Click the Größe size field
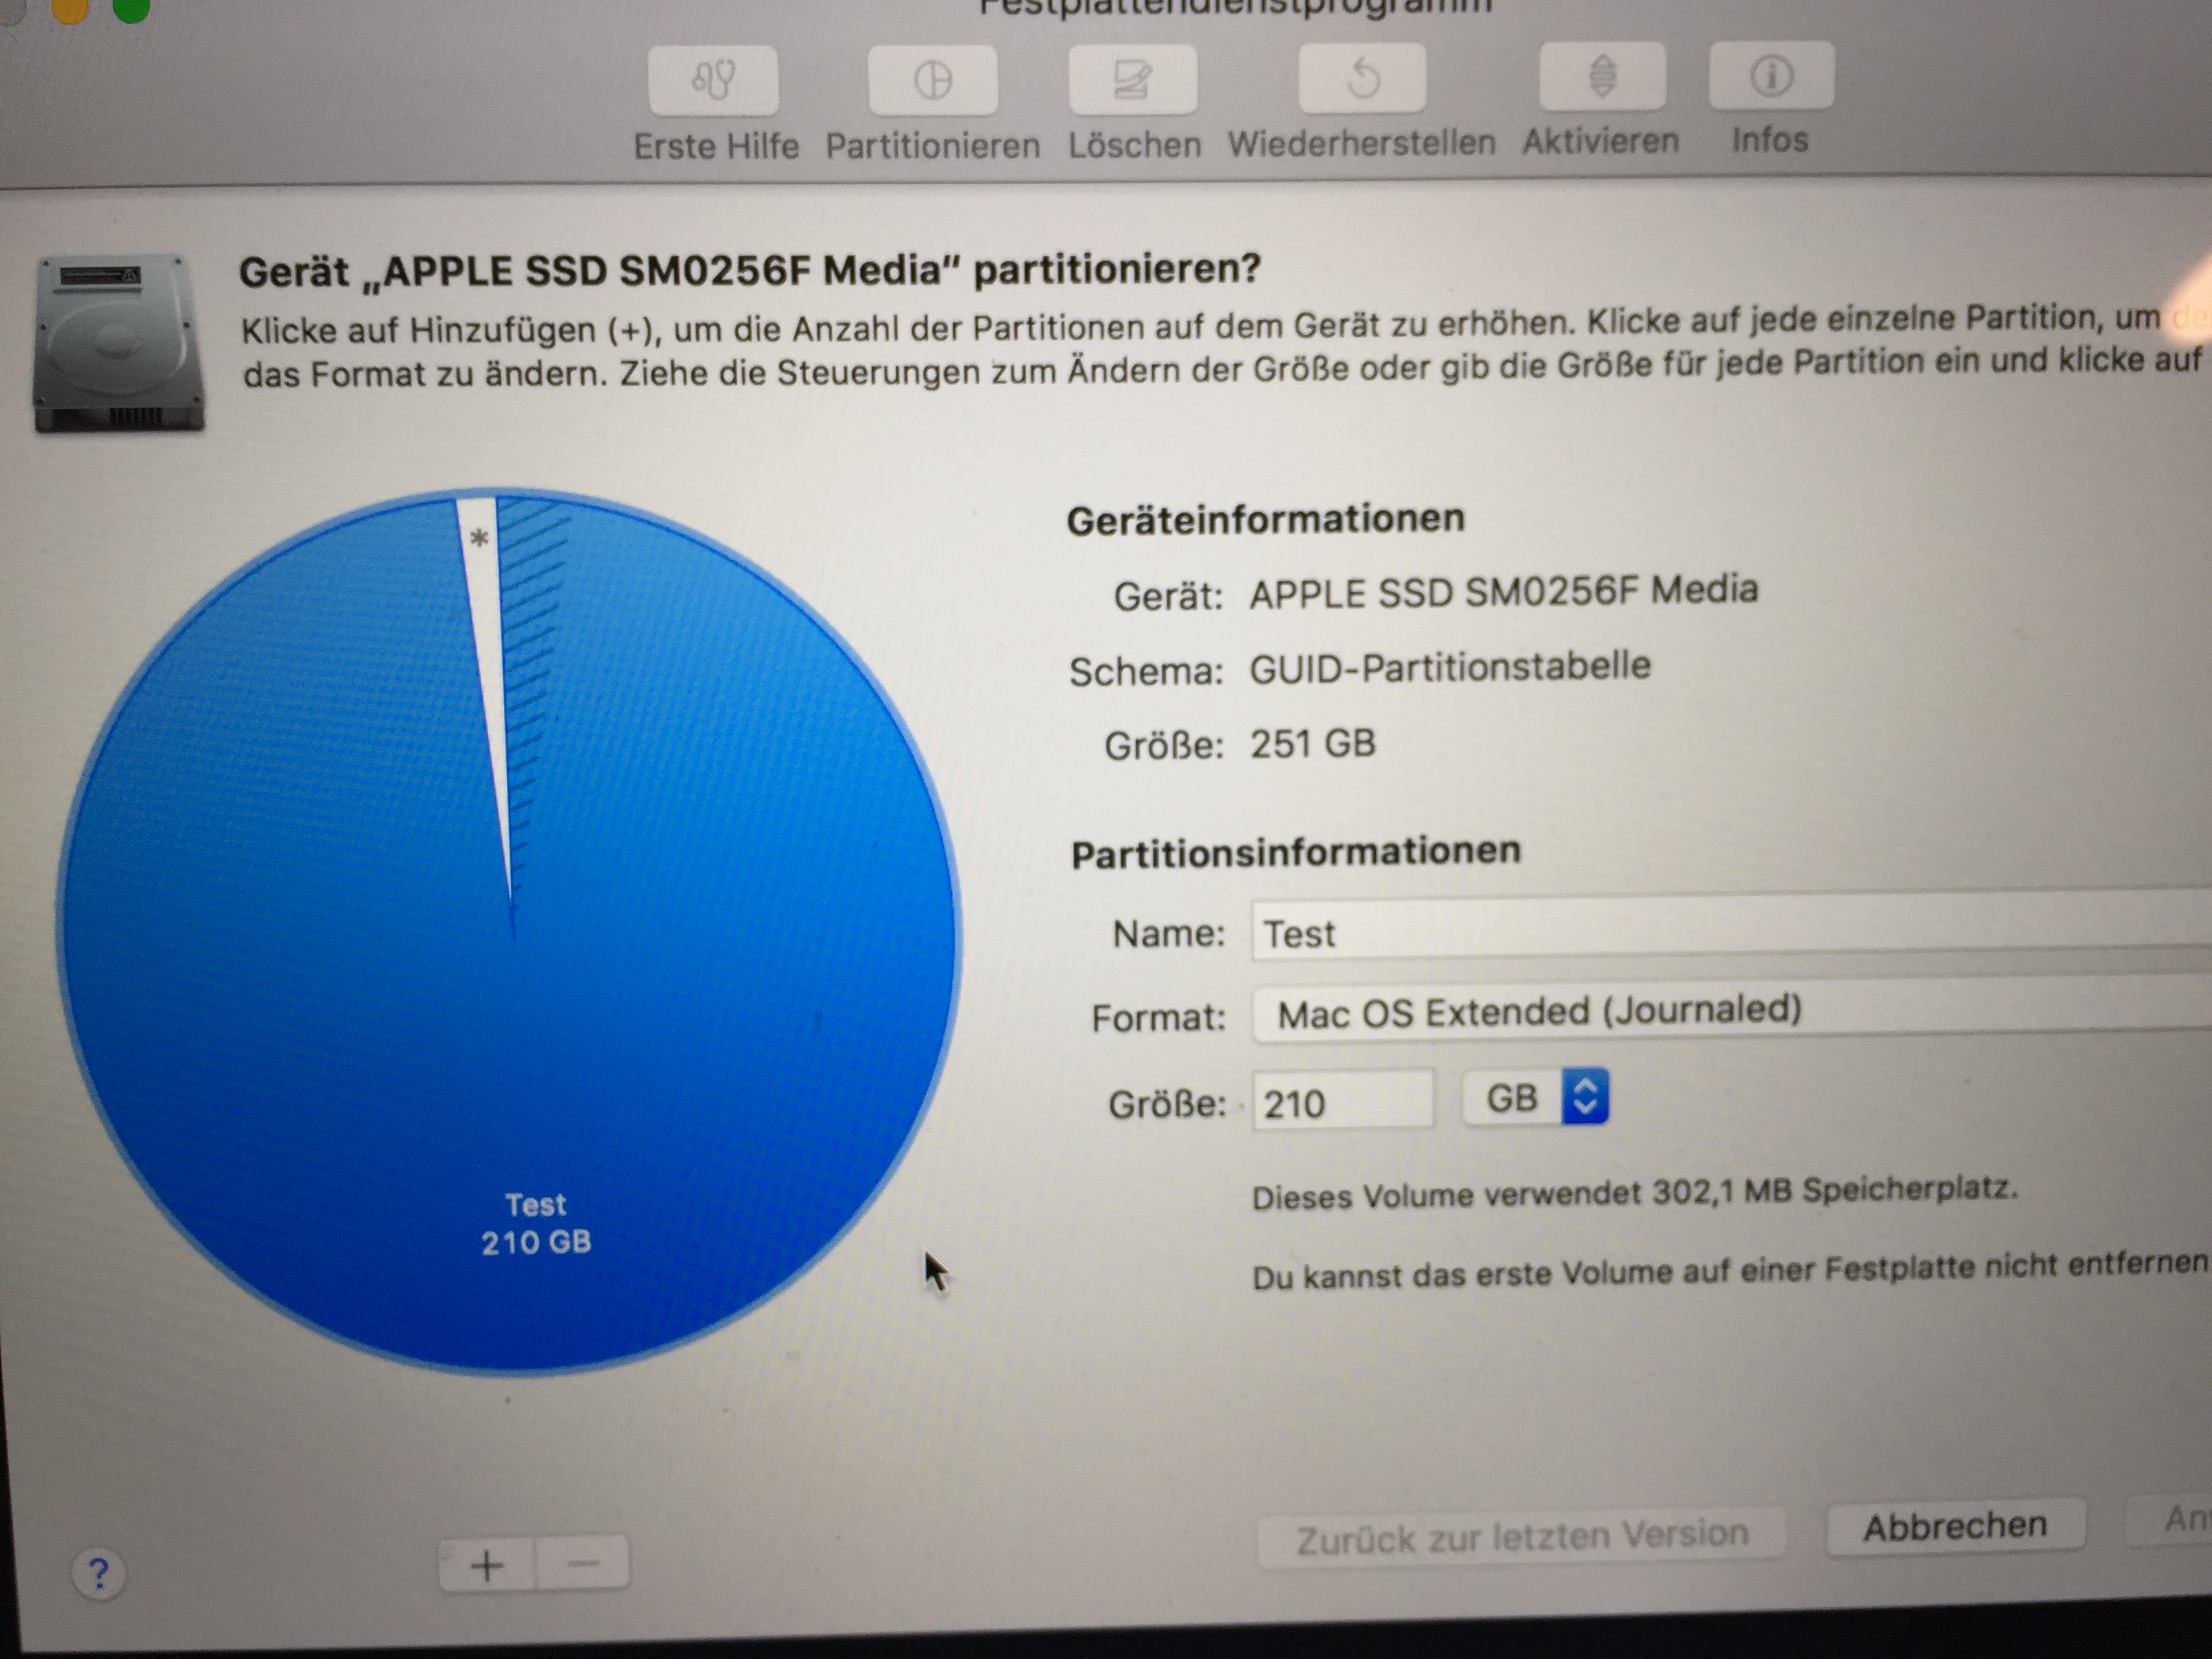 tap(1341, 1102)
